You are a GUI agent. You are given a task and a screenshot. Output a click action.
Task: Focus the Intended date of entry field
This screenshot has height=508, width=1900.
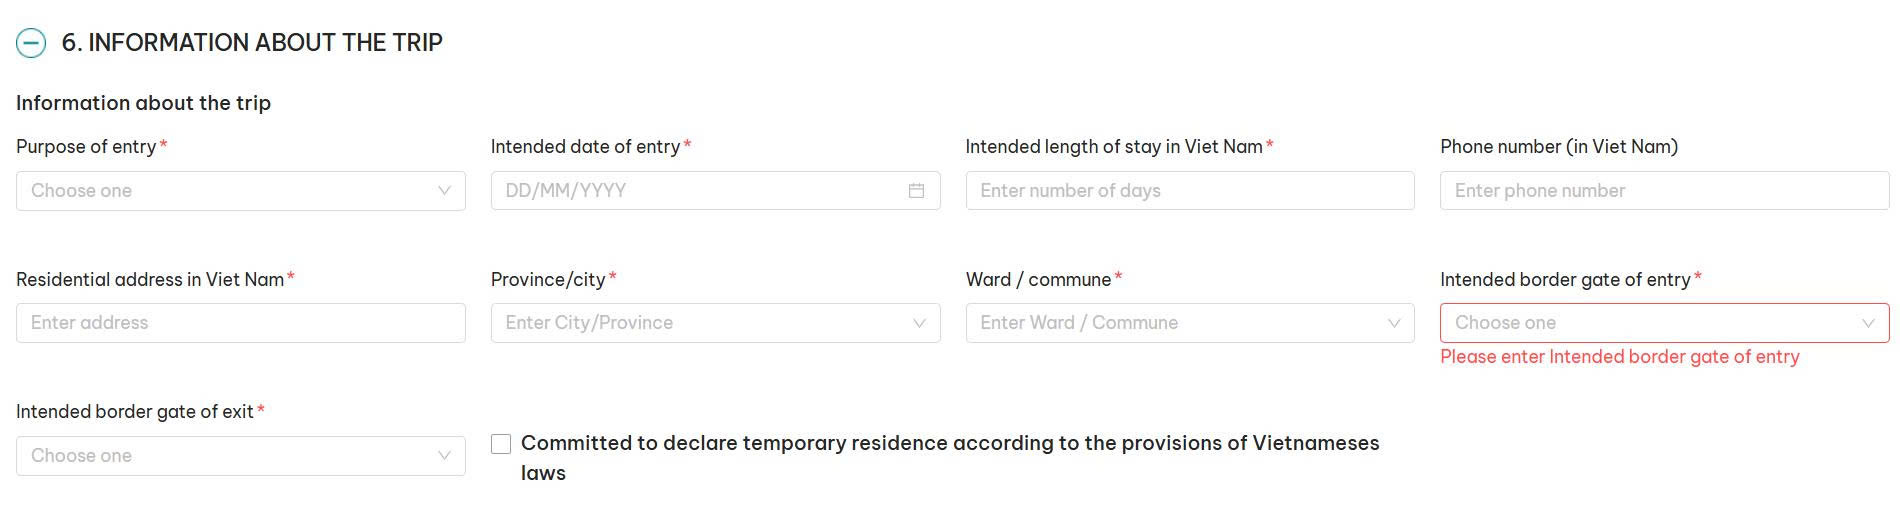pyautogui.click(x=700, y=191)
